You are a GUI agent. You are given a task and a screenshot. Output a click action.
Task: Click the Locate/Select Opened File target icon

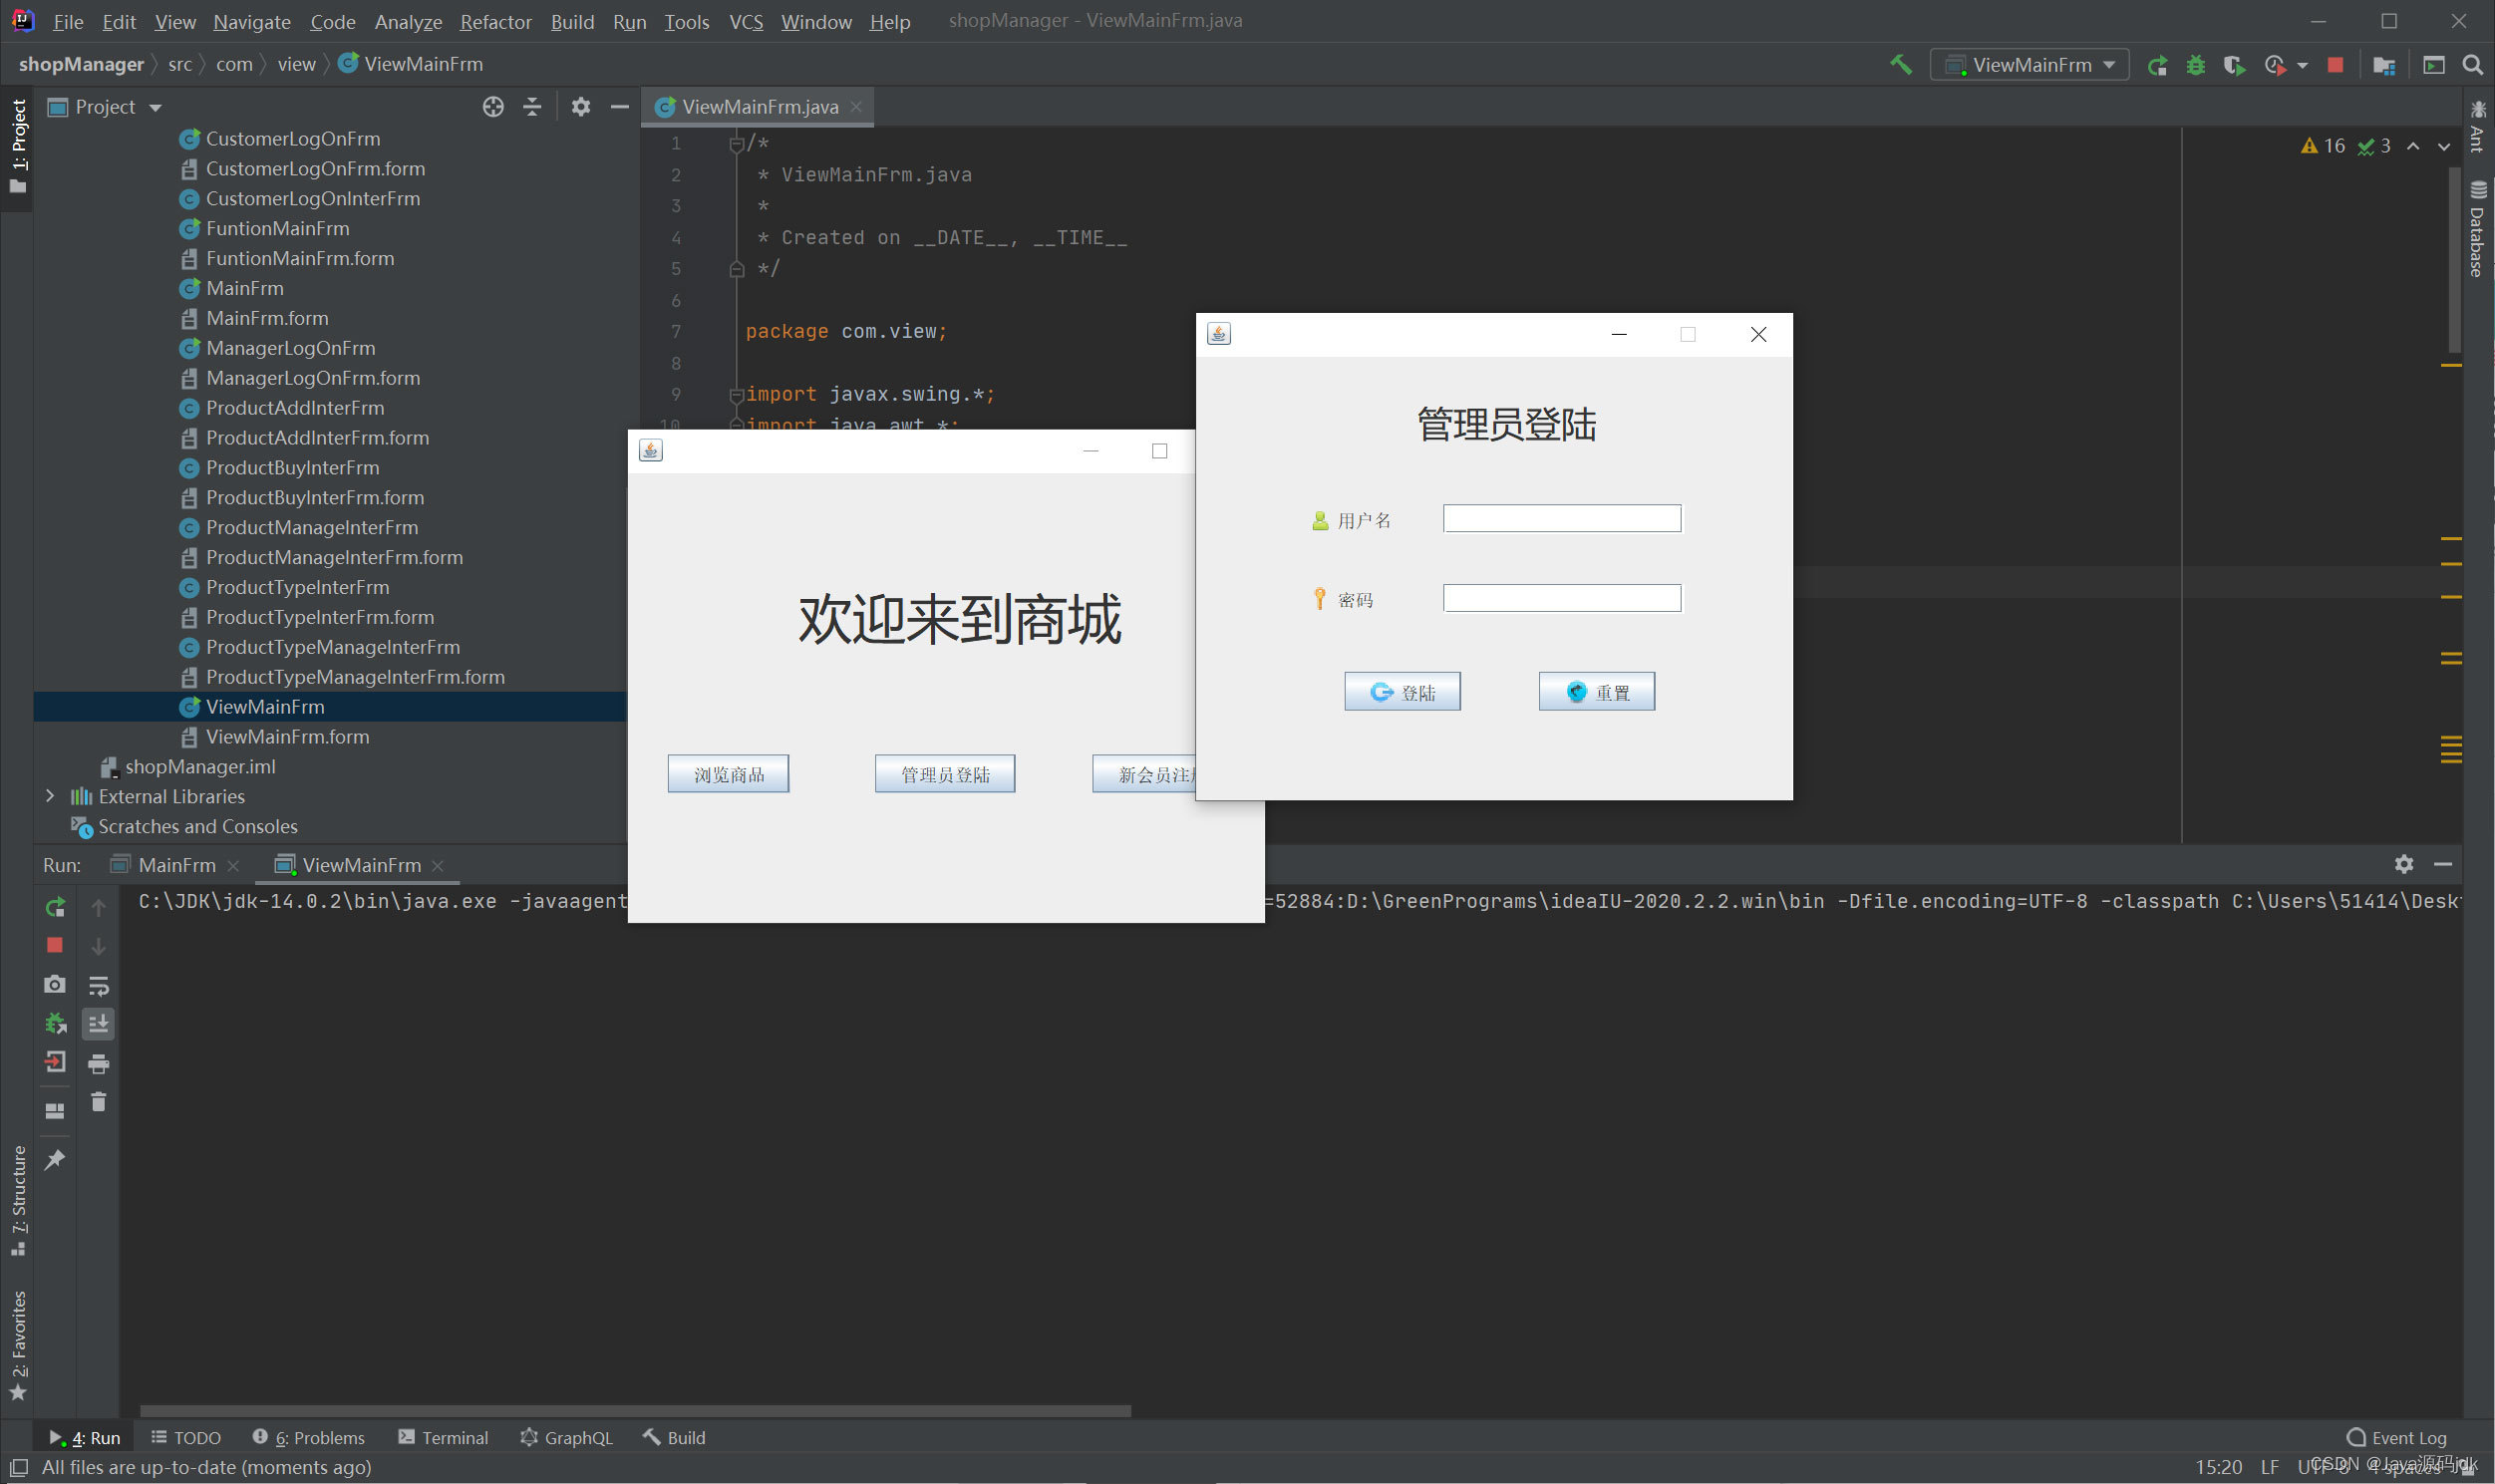tap(493, 107)
